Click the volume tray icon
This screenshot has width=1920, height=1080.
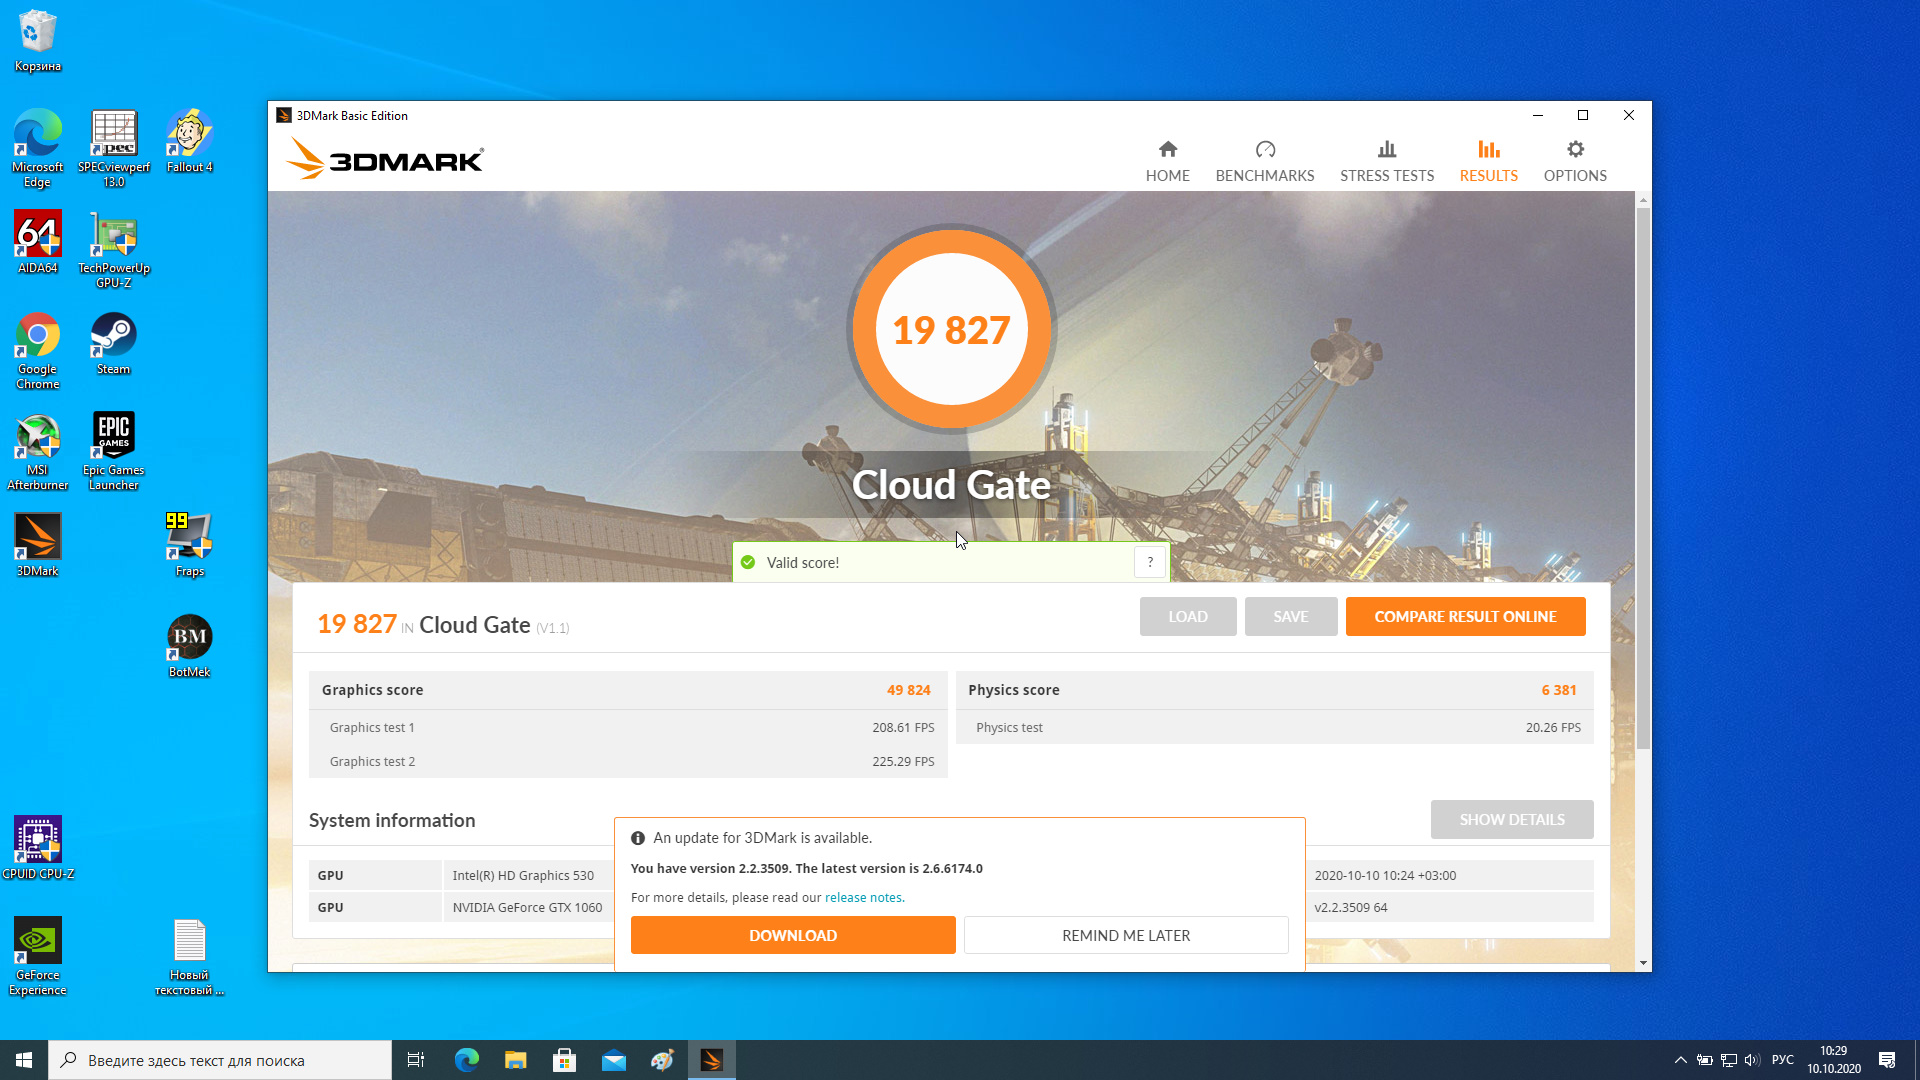(x=1752, y=1060)
